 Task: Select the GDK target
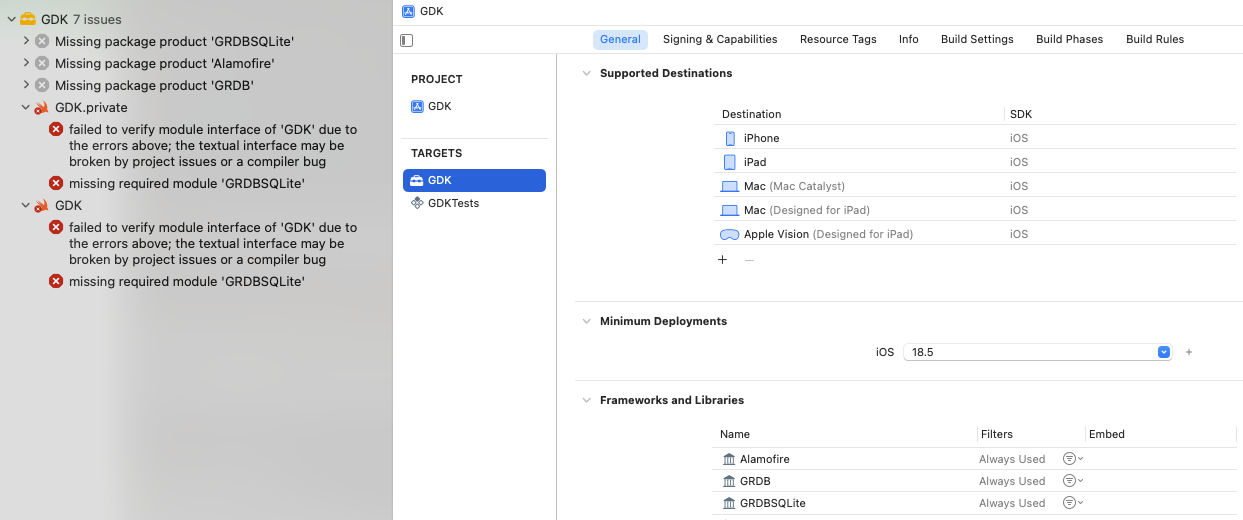tap(474, 180)
